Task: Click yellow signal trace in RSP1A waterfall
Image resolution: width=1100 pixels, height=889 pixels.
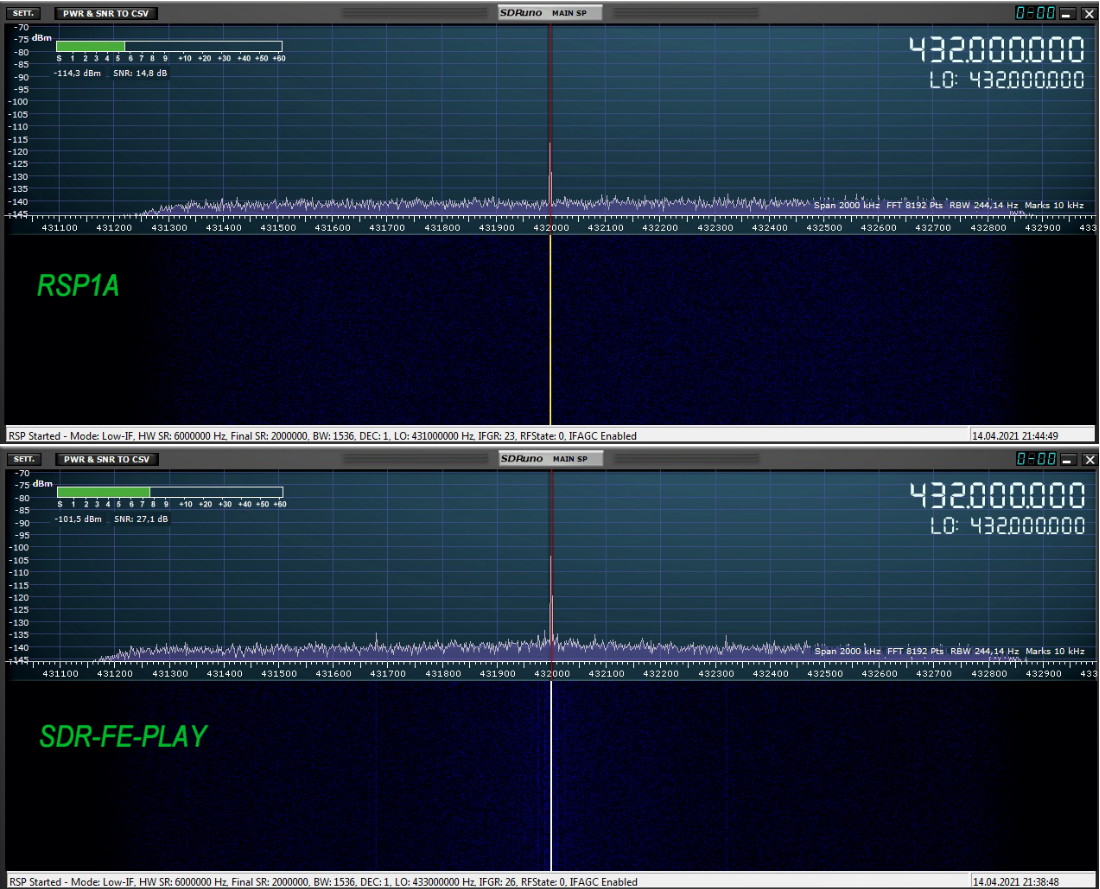Action: pos(550,330)
